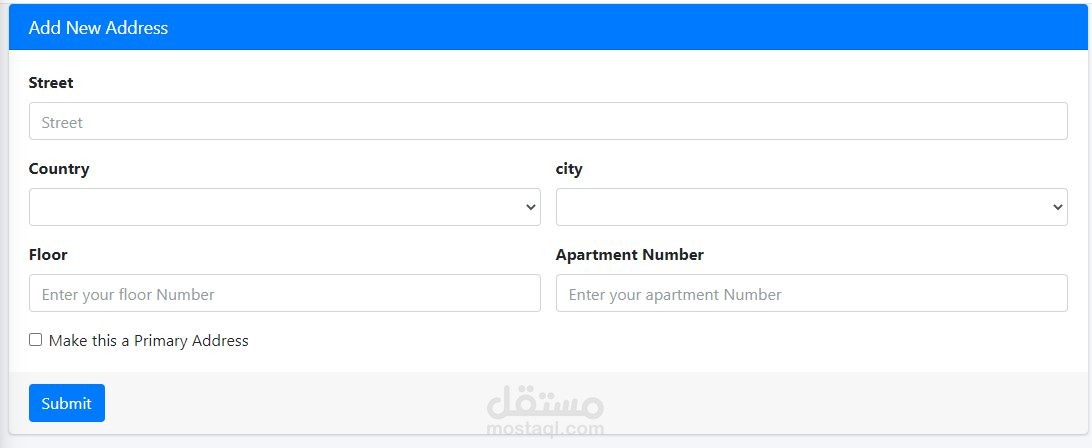This screenshot has width=1092, height=448.
Task: Click the Country label text
Action: [x=59, y=169]
